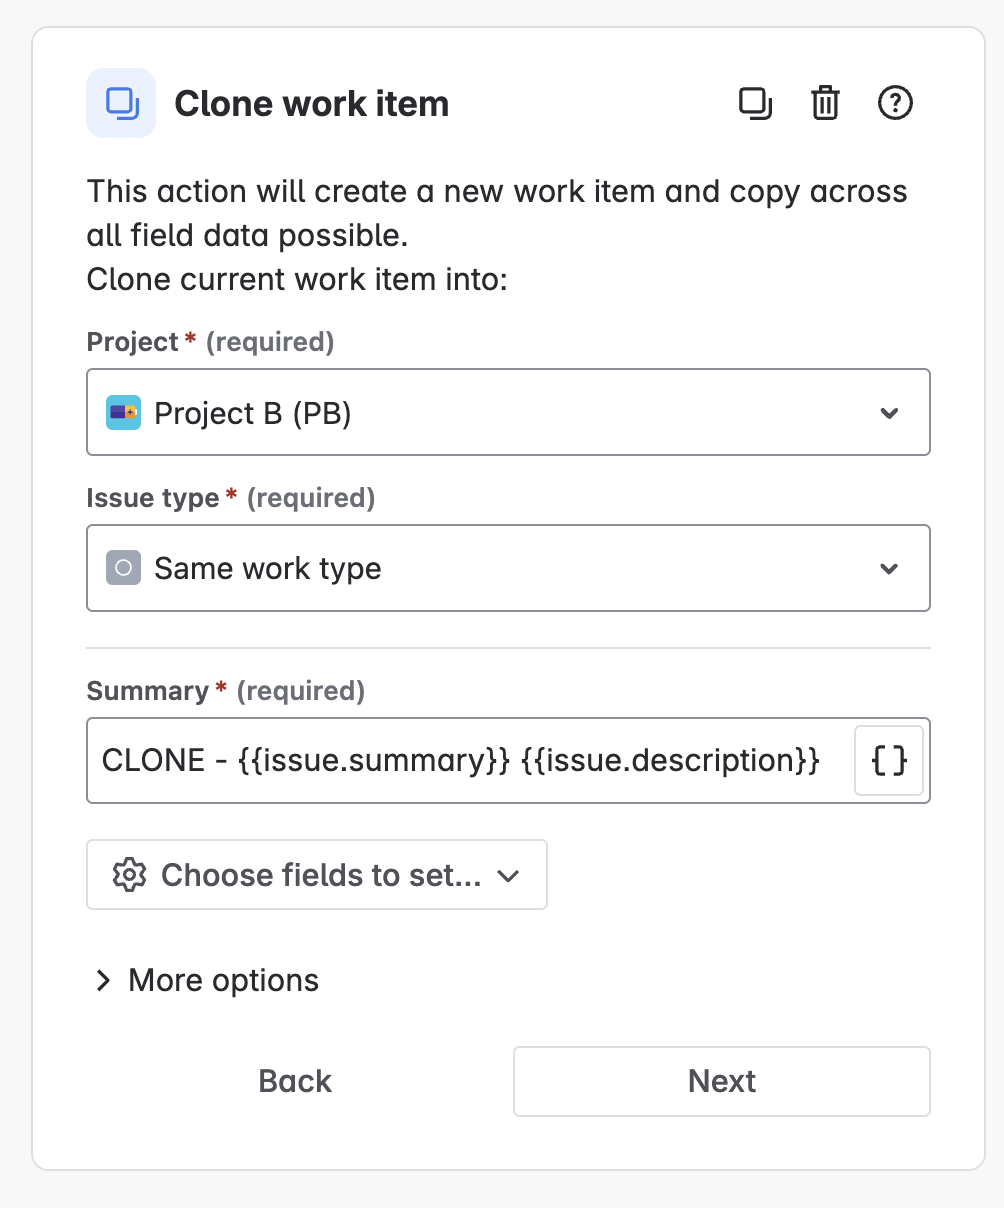1004x1208 pixels.
Task: Open the Project B (PB) dropdown
Action: pos(508,412)
